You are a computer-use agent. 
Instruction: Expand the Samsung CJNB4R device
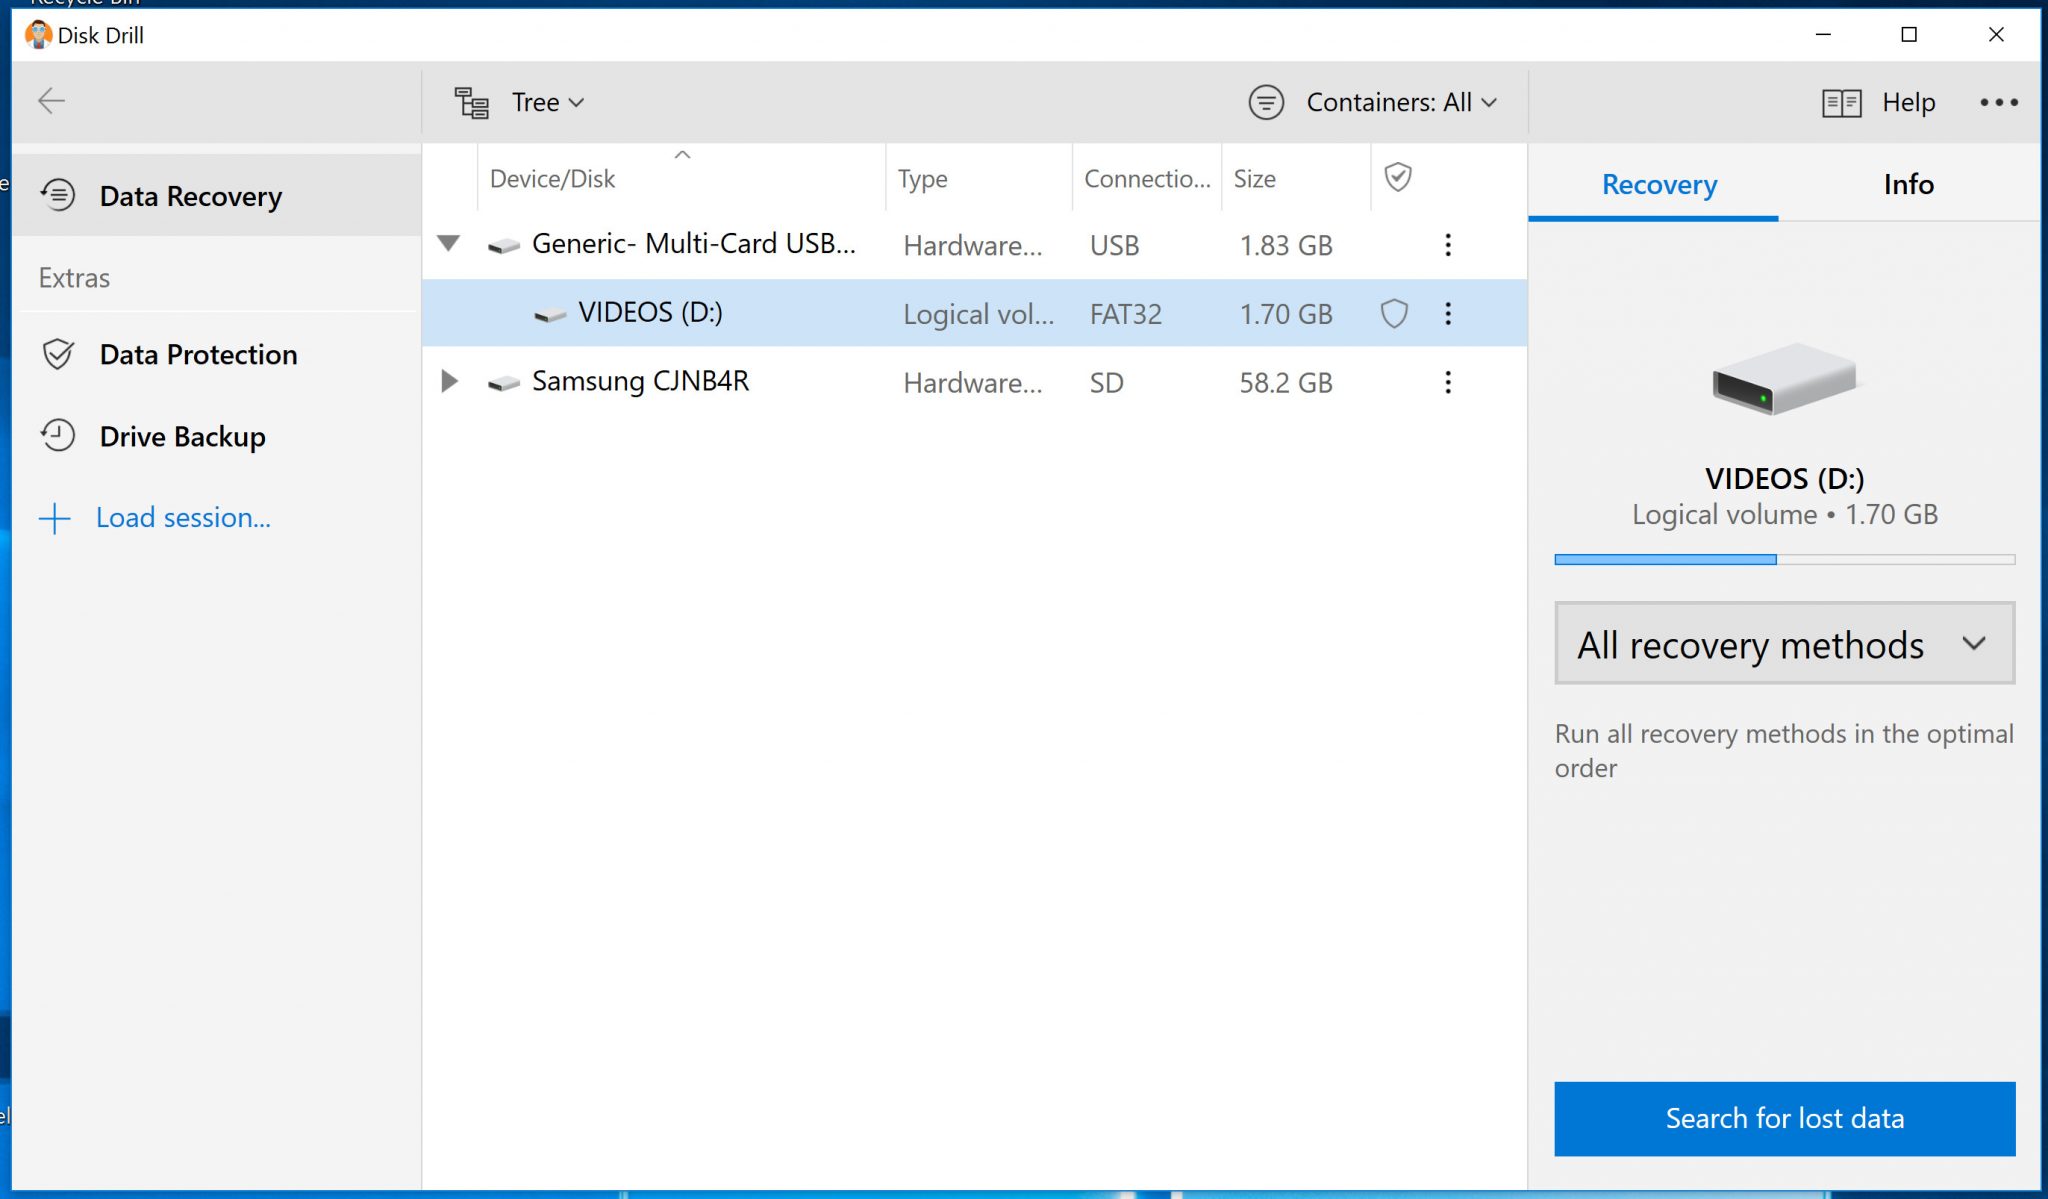point(449,381)
